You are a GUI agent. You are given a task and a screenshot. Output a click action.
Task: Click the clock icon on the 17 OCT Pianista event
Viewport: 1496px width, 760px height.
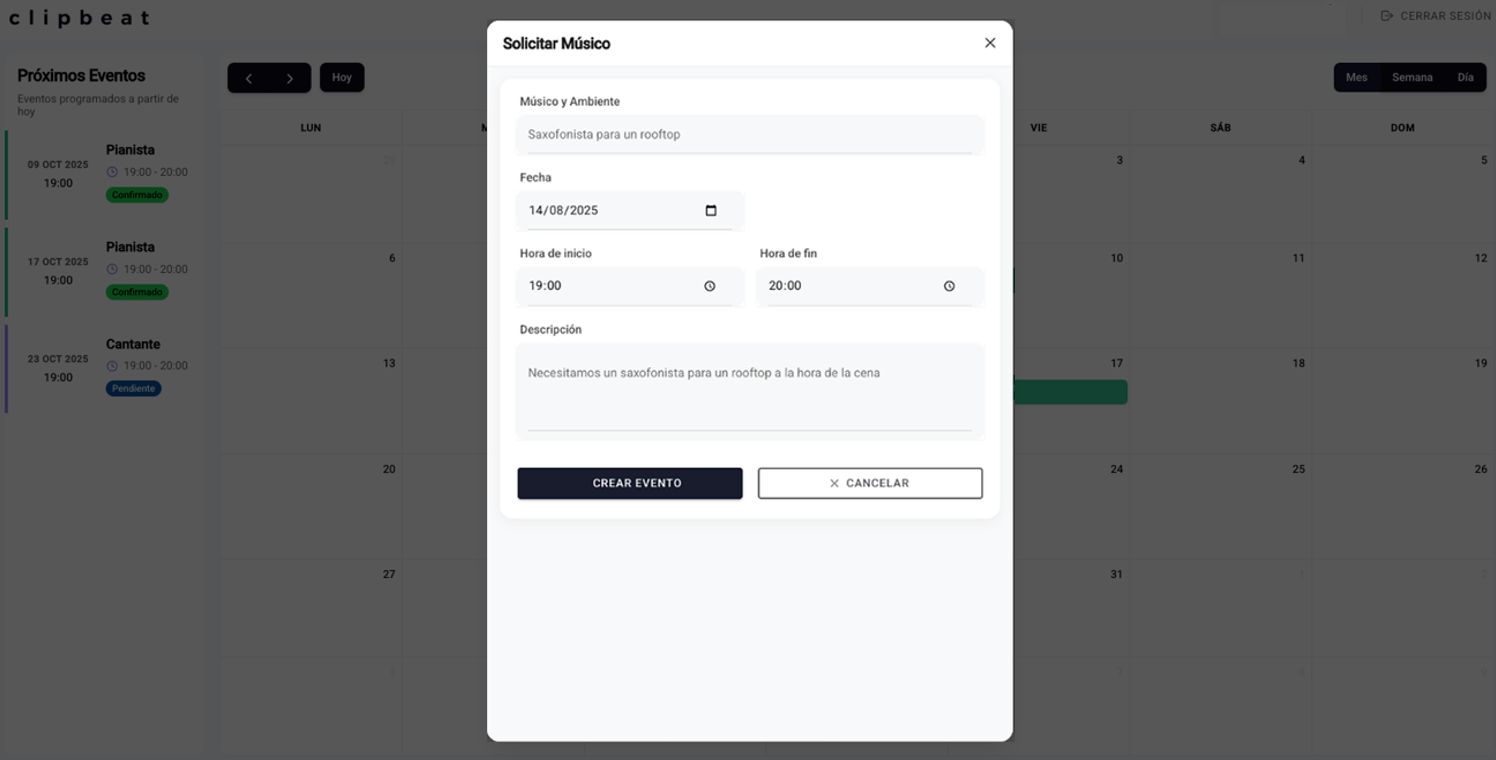tap(110, 269)
